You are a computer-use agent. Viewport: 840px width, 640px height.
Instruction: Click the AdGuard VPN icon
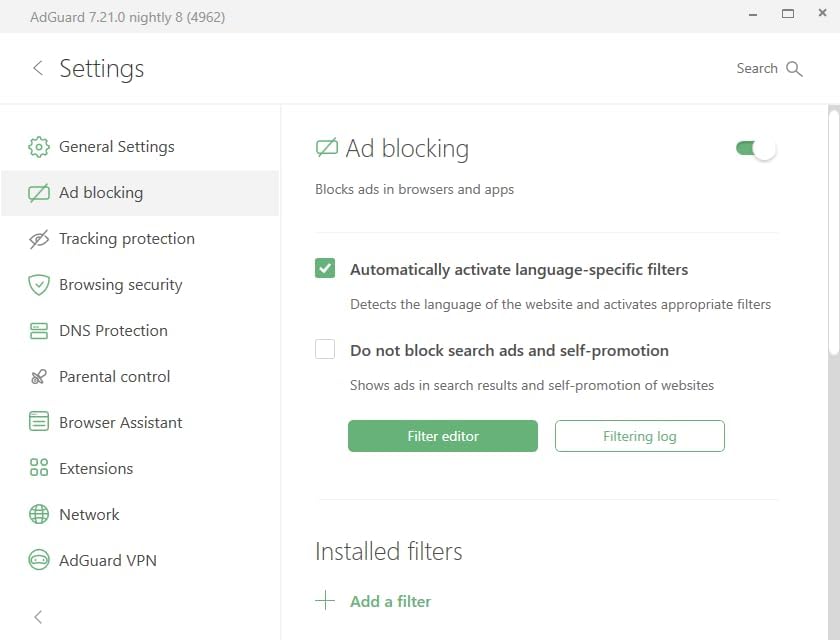(39, 561)
